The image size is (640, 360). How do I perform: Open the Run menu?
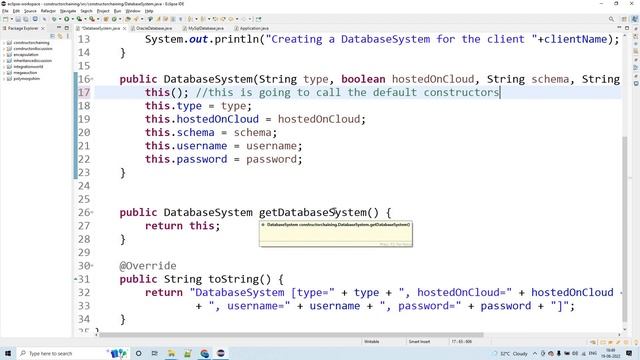117,11
